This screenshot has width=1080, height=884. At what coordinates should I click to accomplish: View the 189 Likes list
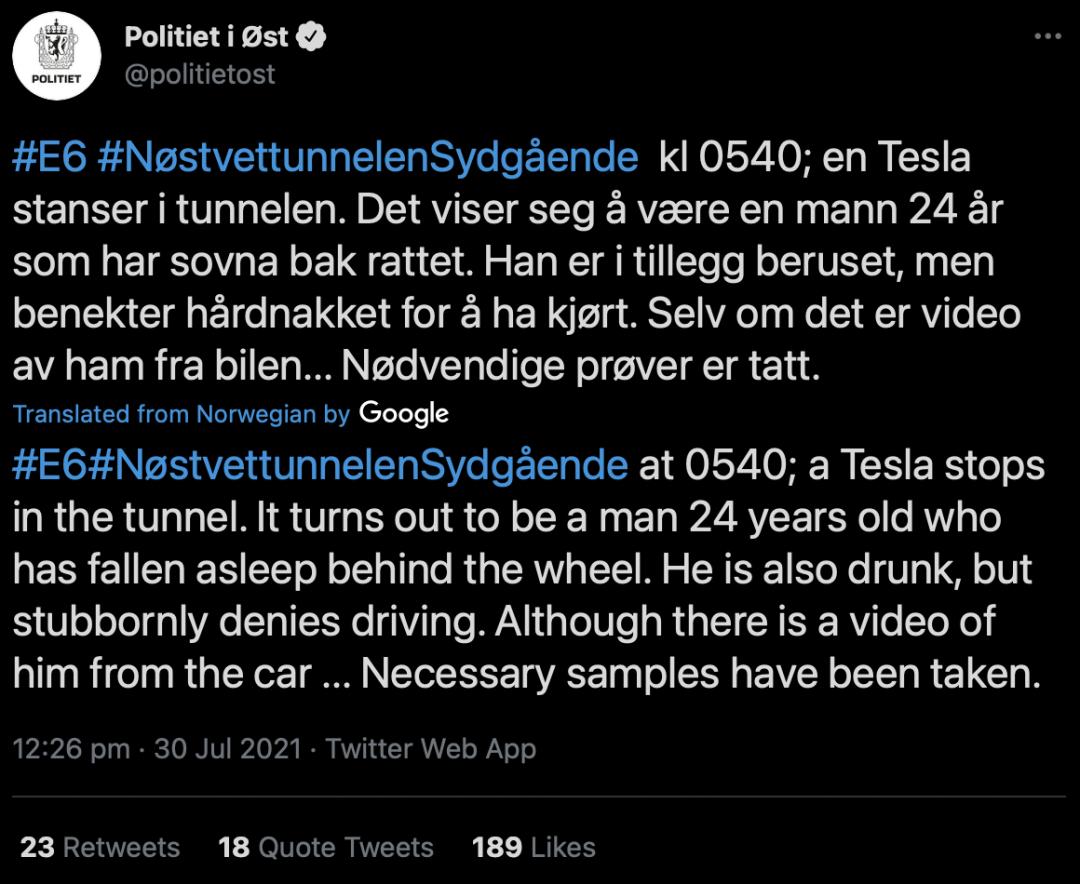pyautogui.click(x=534, y=847)
